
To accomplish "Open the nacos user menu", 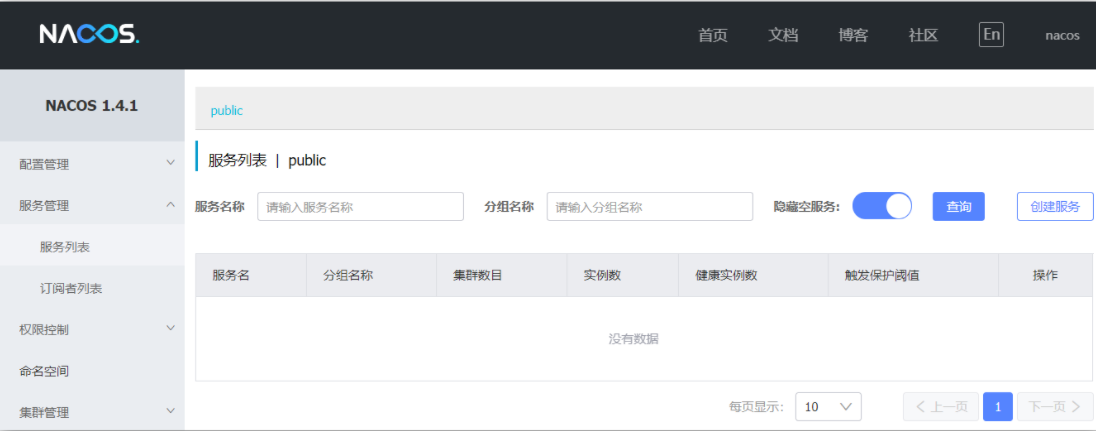I will tap(1062, 36).
